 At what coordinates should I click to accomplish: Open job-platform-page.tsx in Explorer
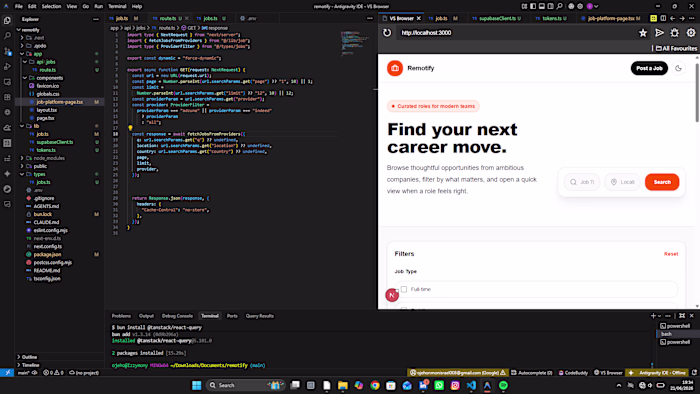pyautogui.click(x=59, y=102)
